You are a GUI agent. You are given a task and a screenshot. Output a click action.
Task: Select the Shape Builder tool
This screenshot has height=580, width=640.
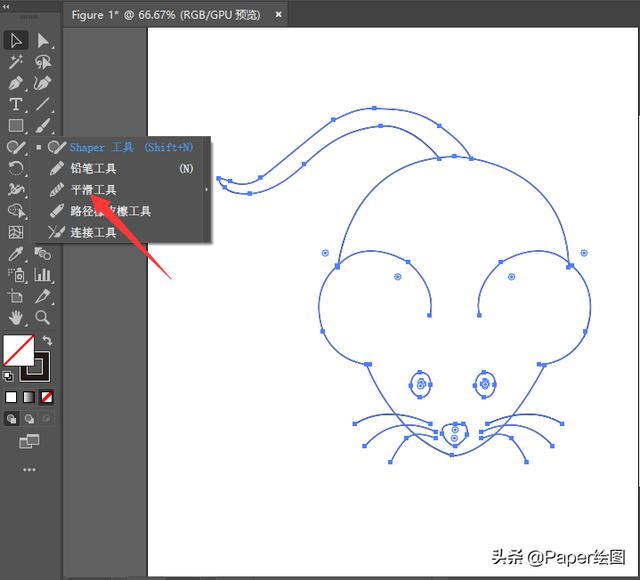(x=16, y=211)
